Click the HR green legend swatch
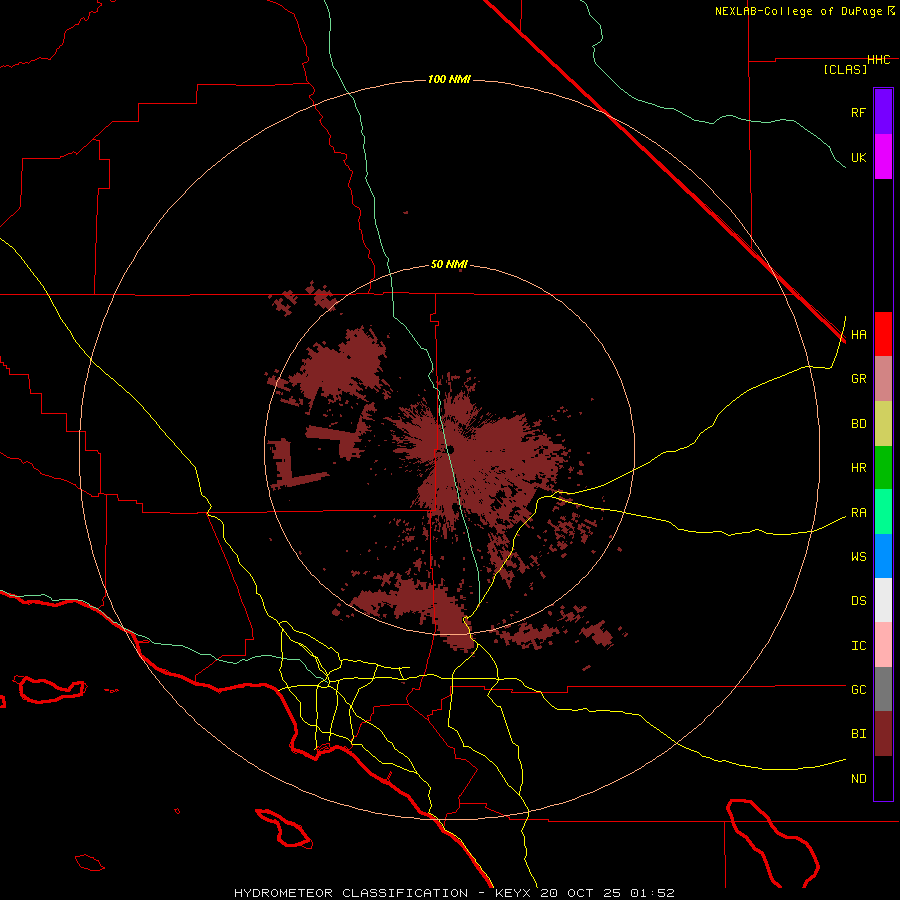The height and width of the screenshot is (900, 900). point(883,468)
